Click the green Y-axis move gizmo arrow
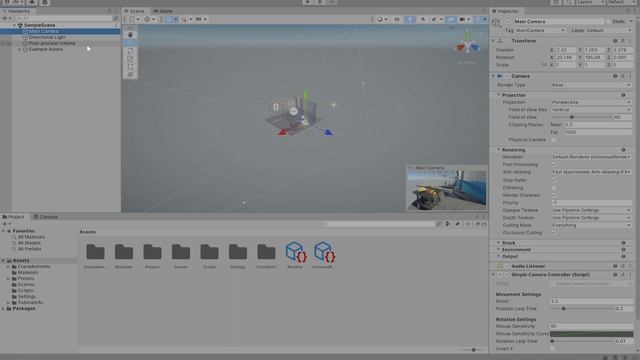The width and height of the screenshot is (640, 360). pos(305,94)
